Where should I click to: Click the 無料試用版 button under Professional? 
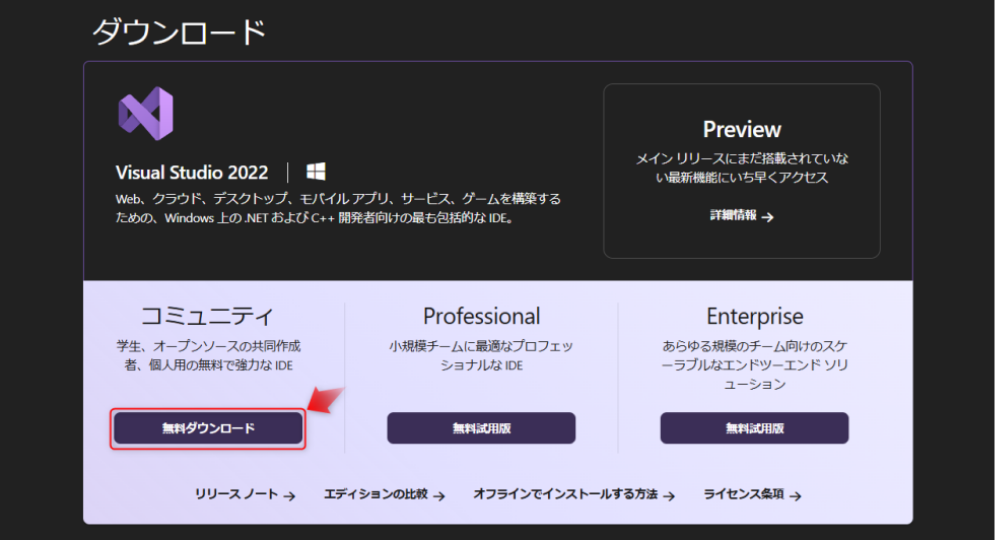click(481, 428)
